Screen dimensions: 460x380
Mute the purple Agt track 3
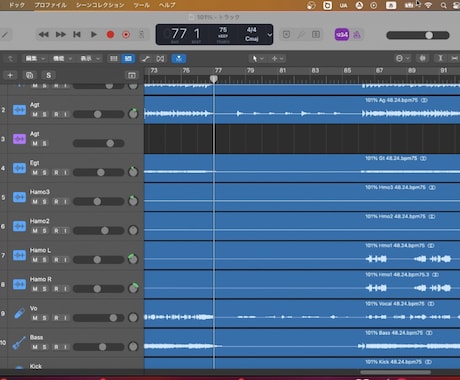tap(35, 143)
